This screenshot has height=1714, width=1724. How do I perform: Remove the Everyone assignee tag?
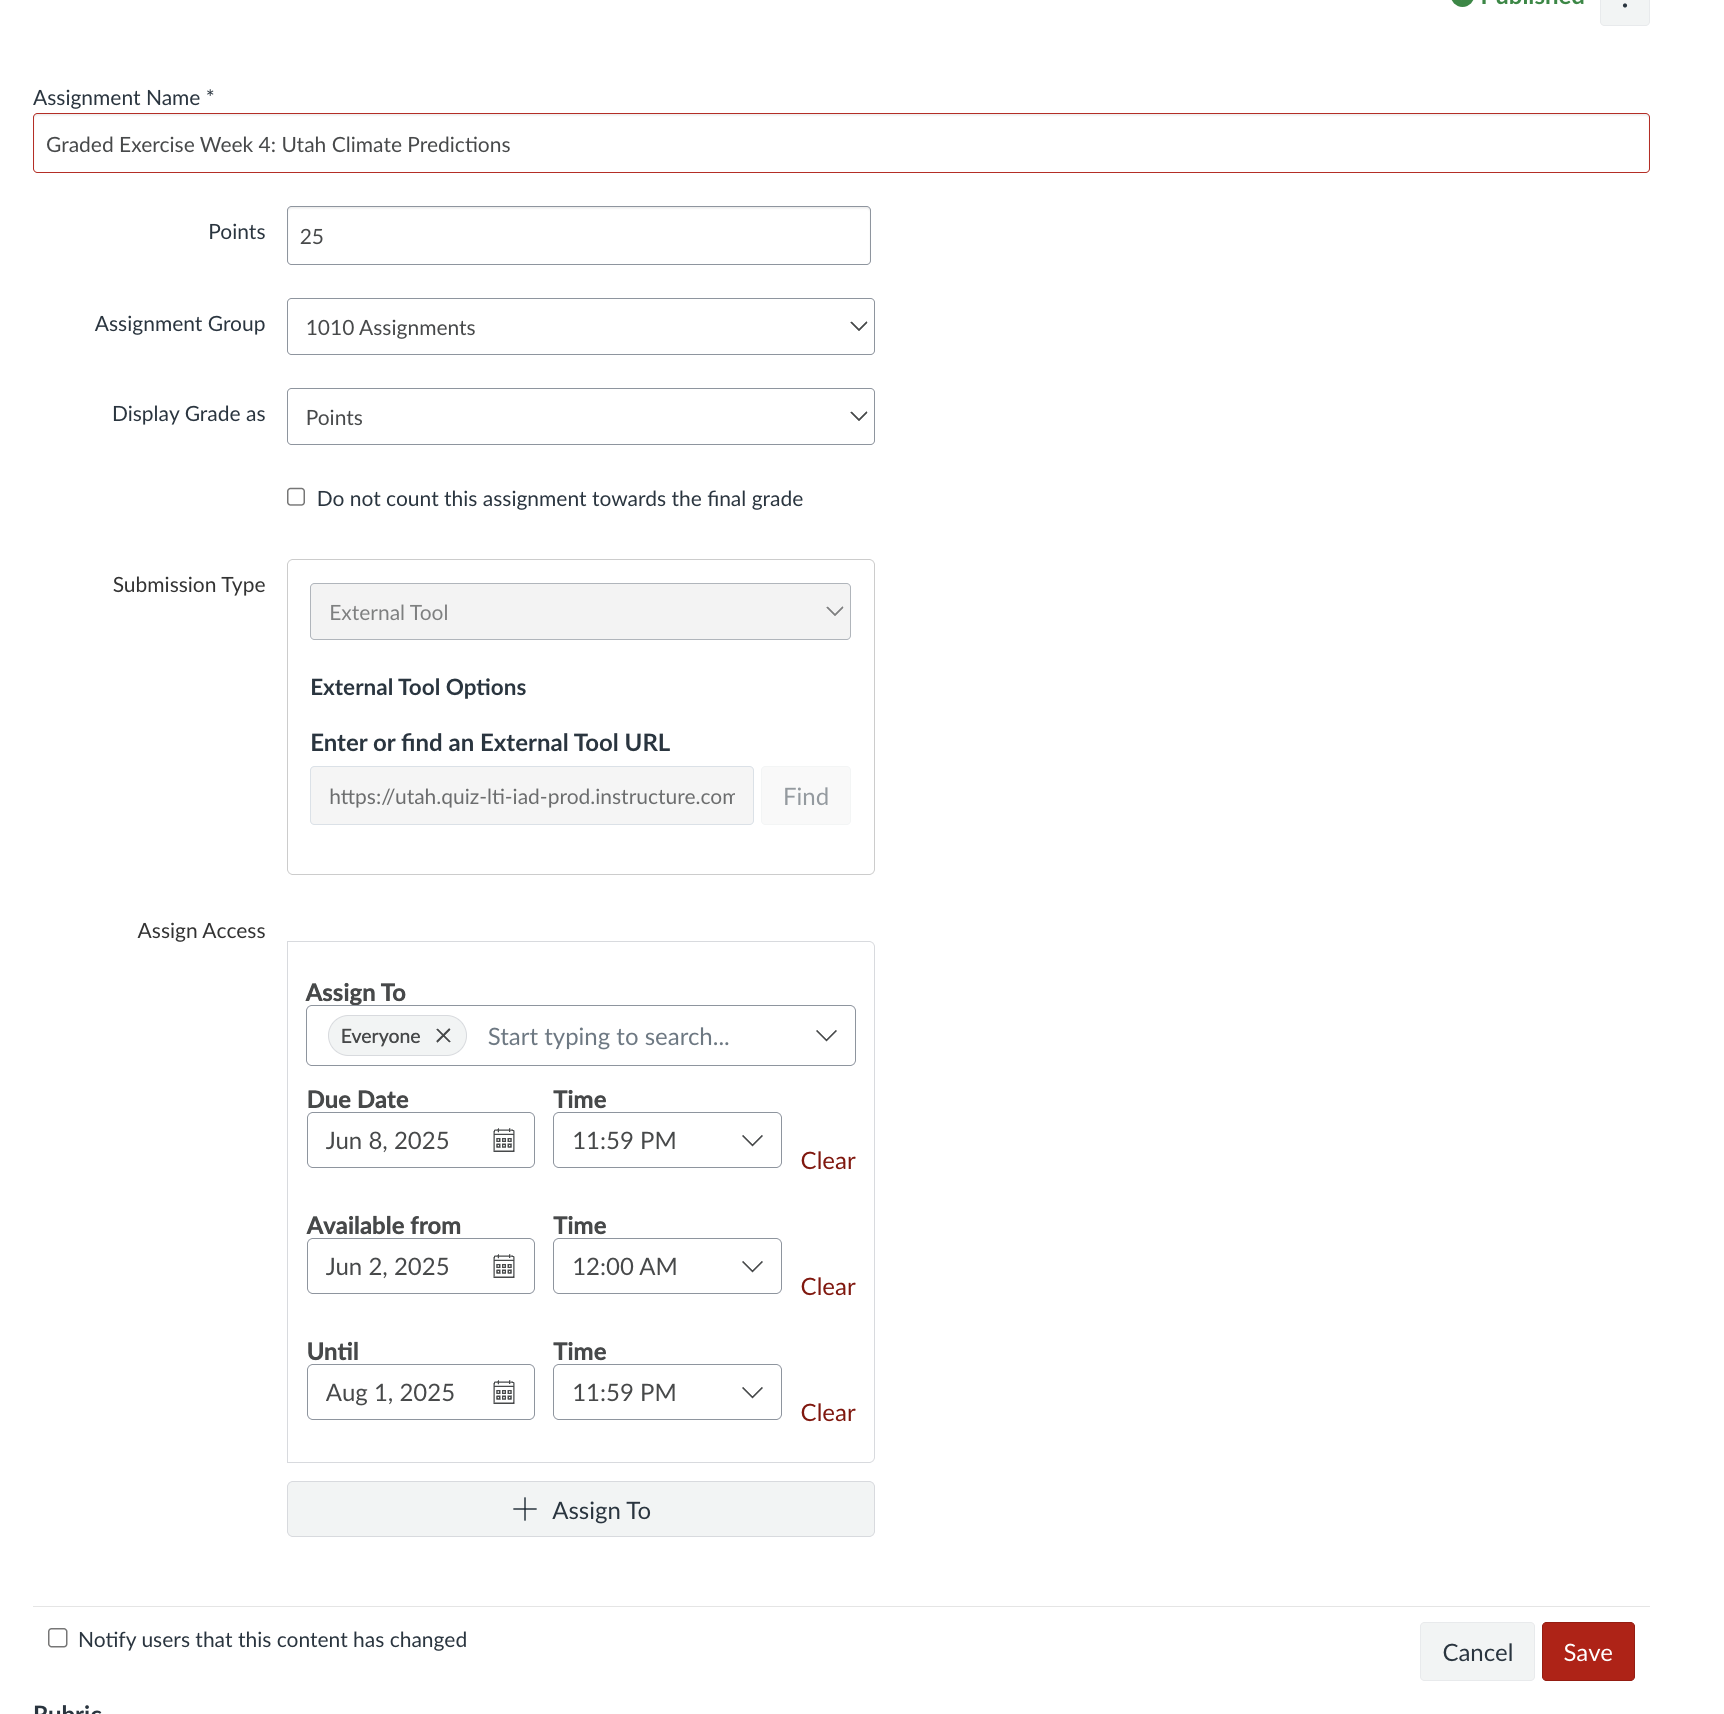[x=444, y=1036]
